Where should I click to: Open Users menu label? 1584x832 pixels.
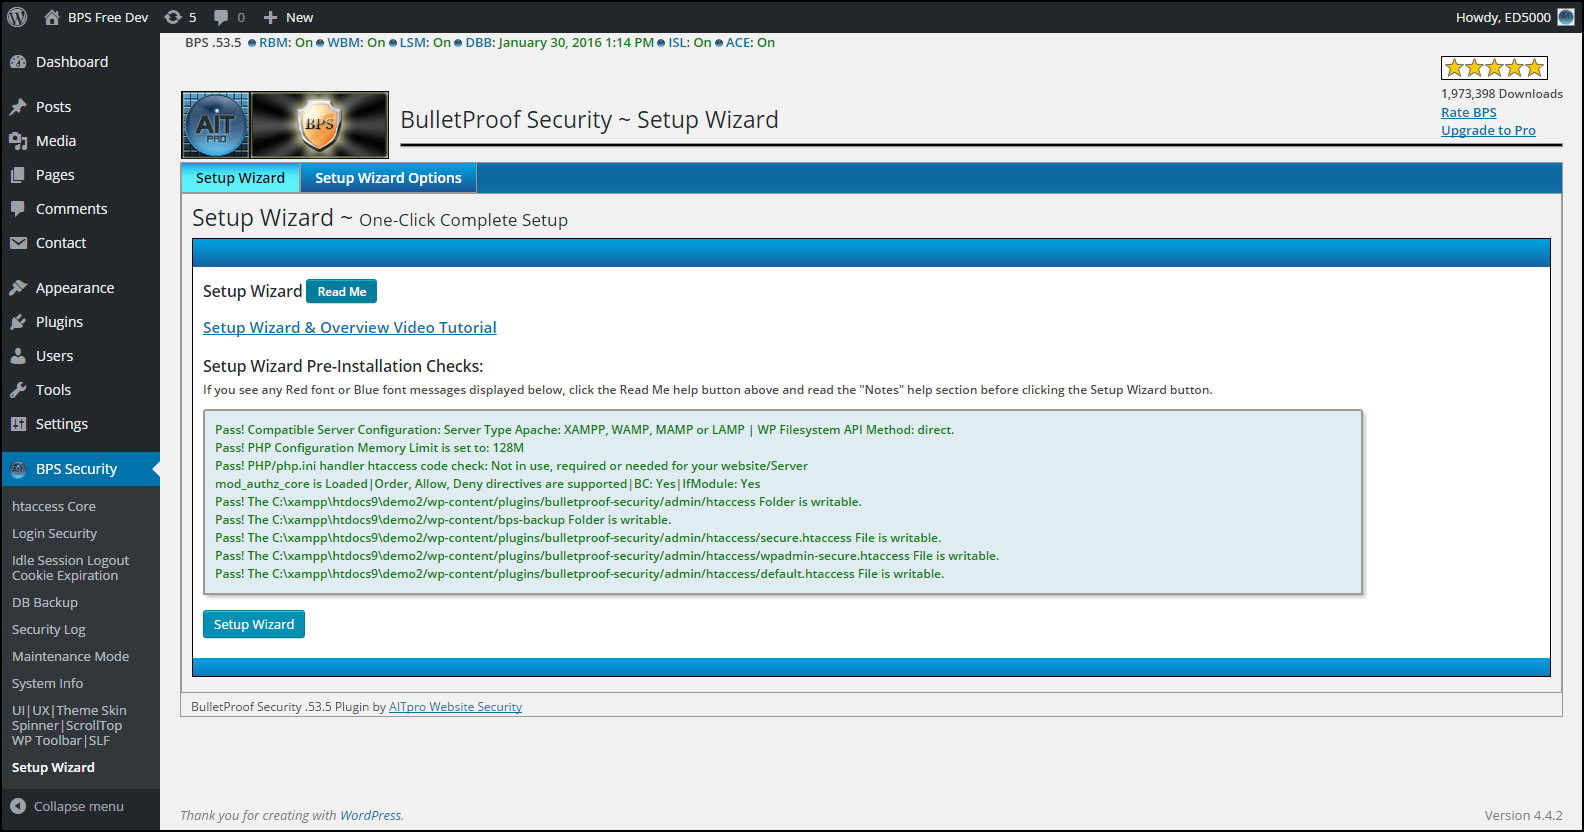(x=54, y=356)
